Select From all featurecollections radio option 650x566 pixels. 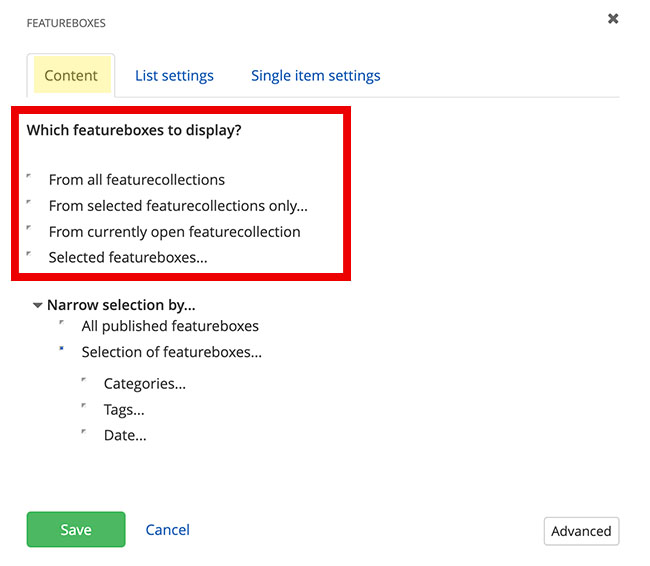point(29,176)
